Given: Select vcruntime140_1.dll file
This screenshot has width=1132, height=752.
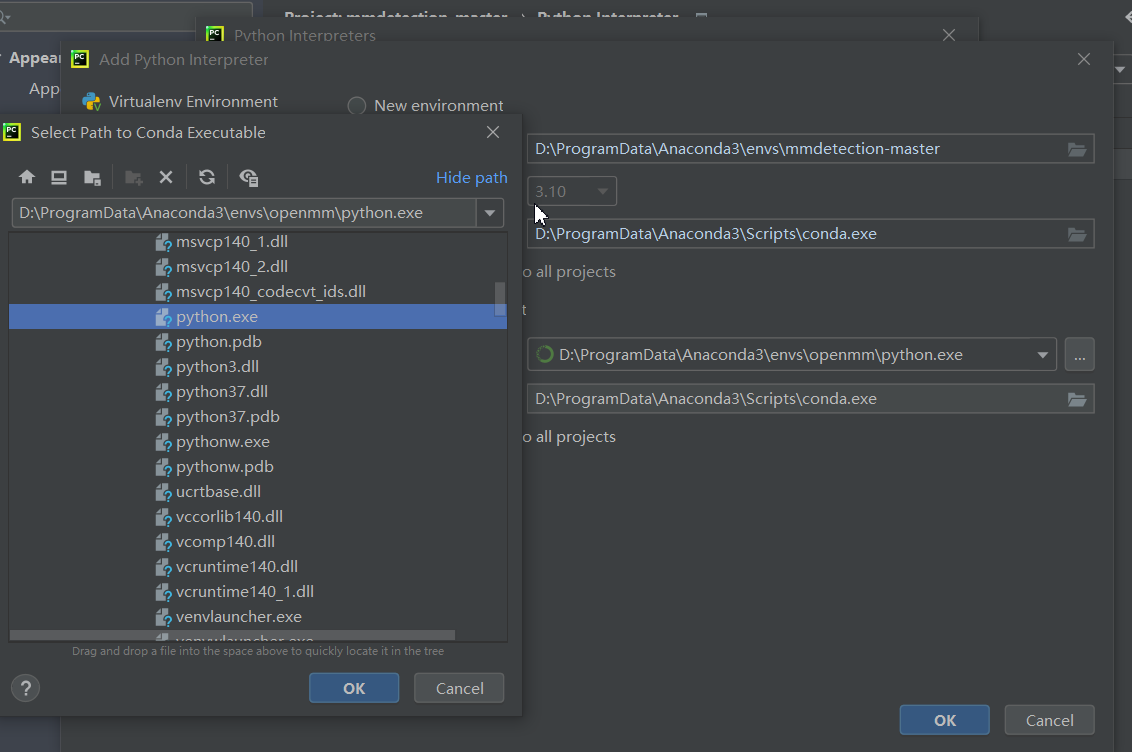Looking at the screenshot, I should pyautogui.click(x=245, y=592).
